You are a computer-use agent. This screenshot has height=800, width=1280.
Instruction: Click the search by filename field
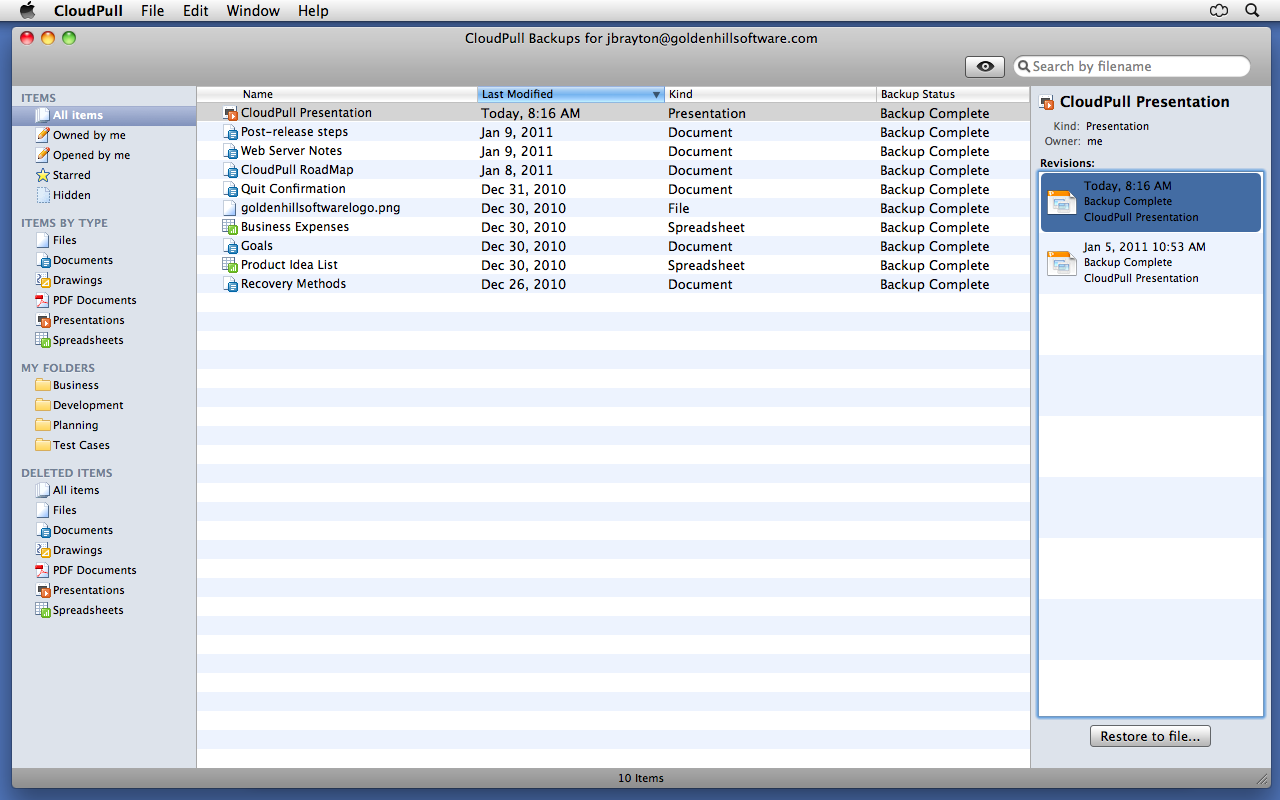pyautogui.click(x=1132, y=66)
